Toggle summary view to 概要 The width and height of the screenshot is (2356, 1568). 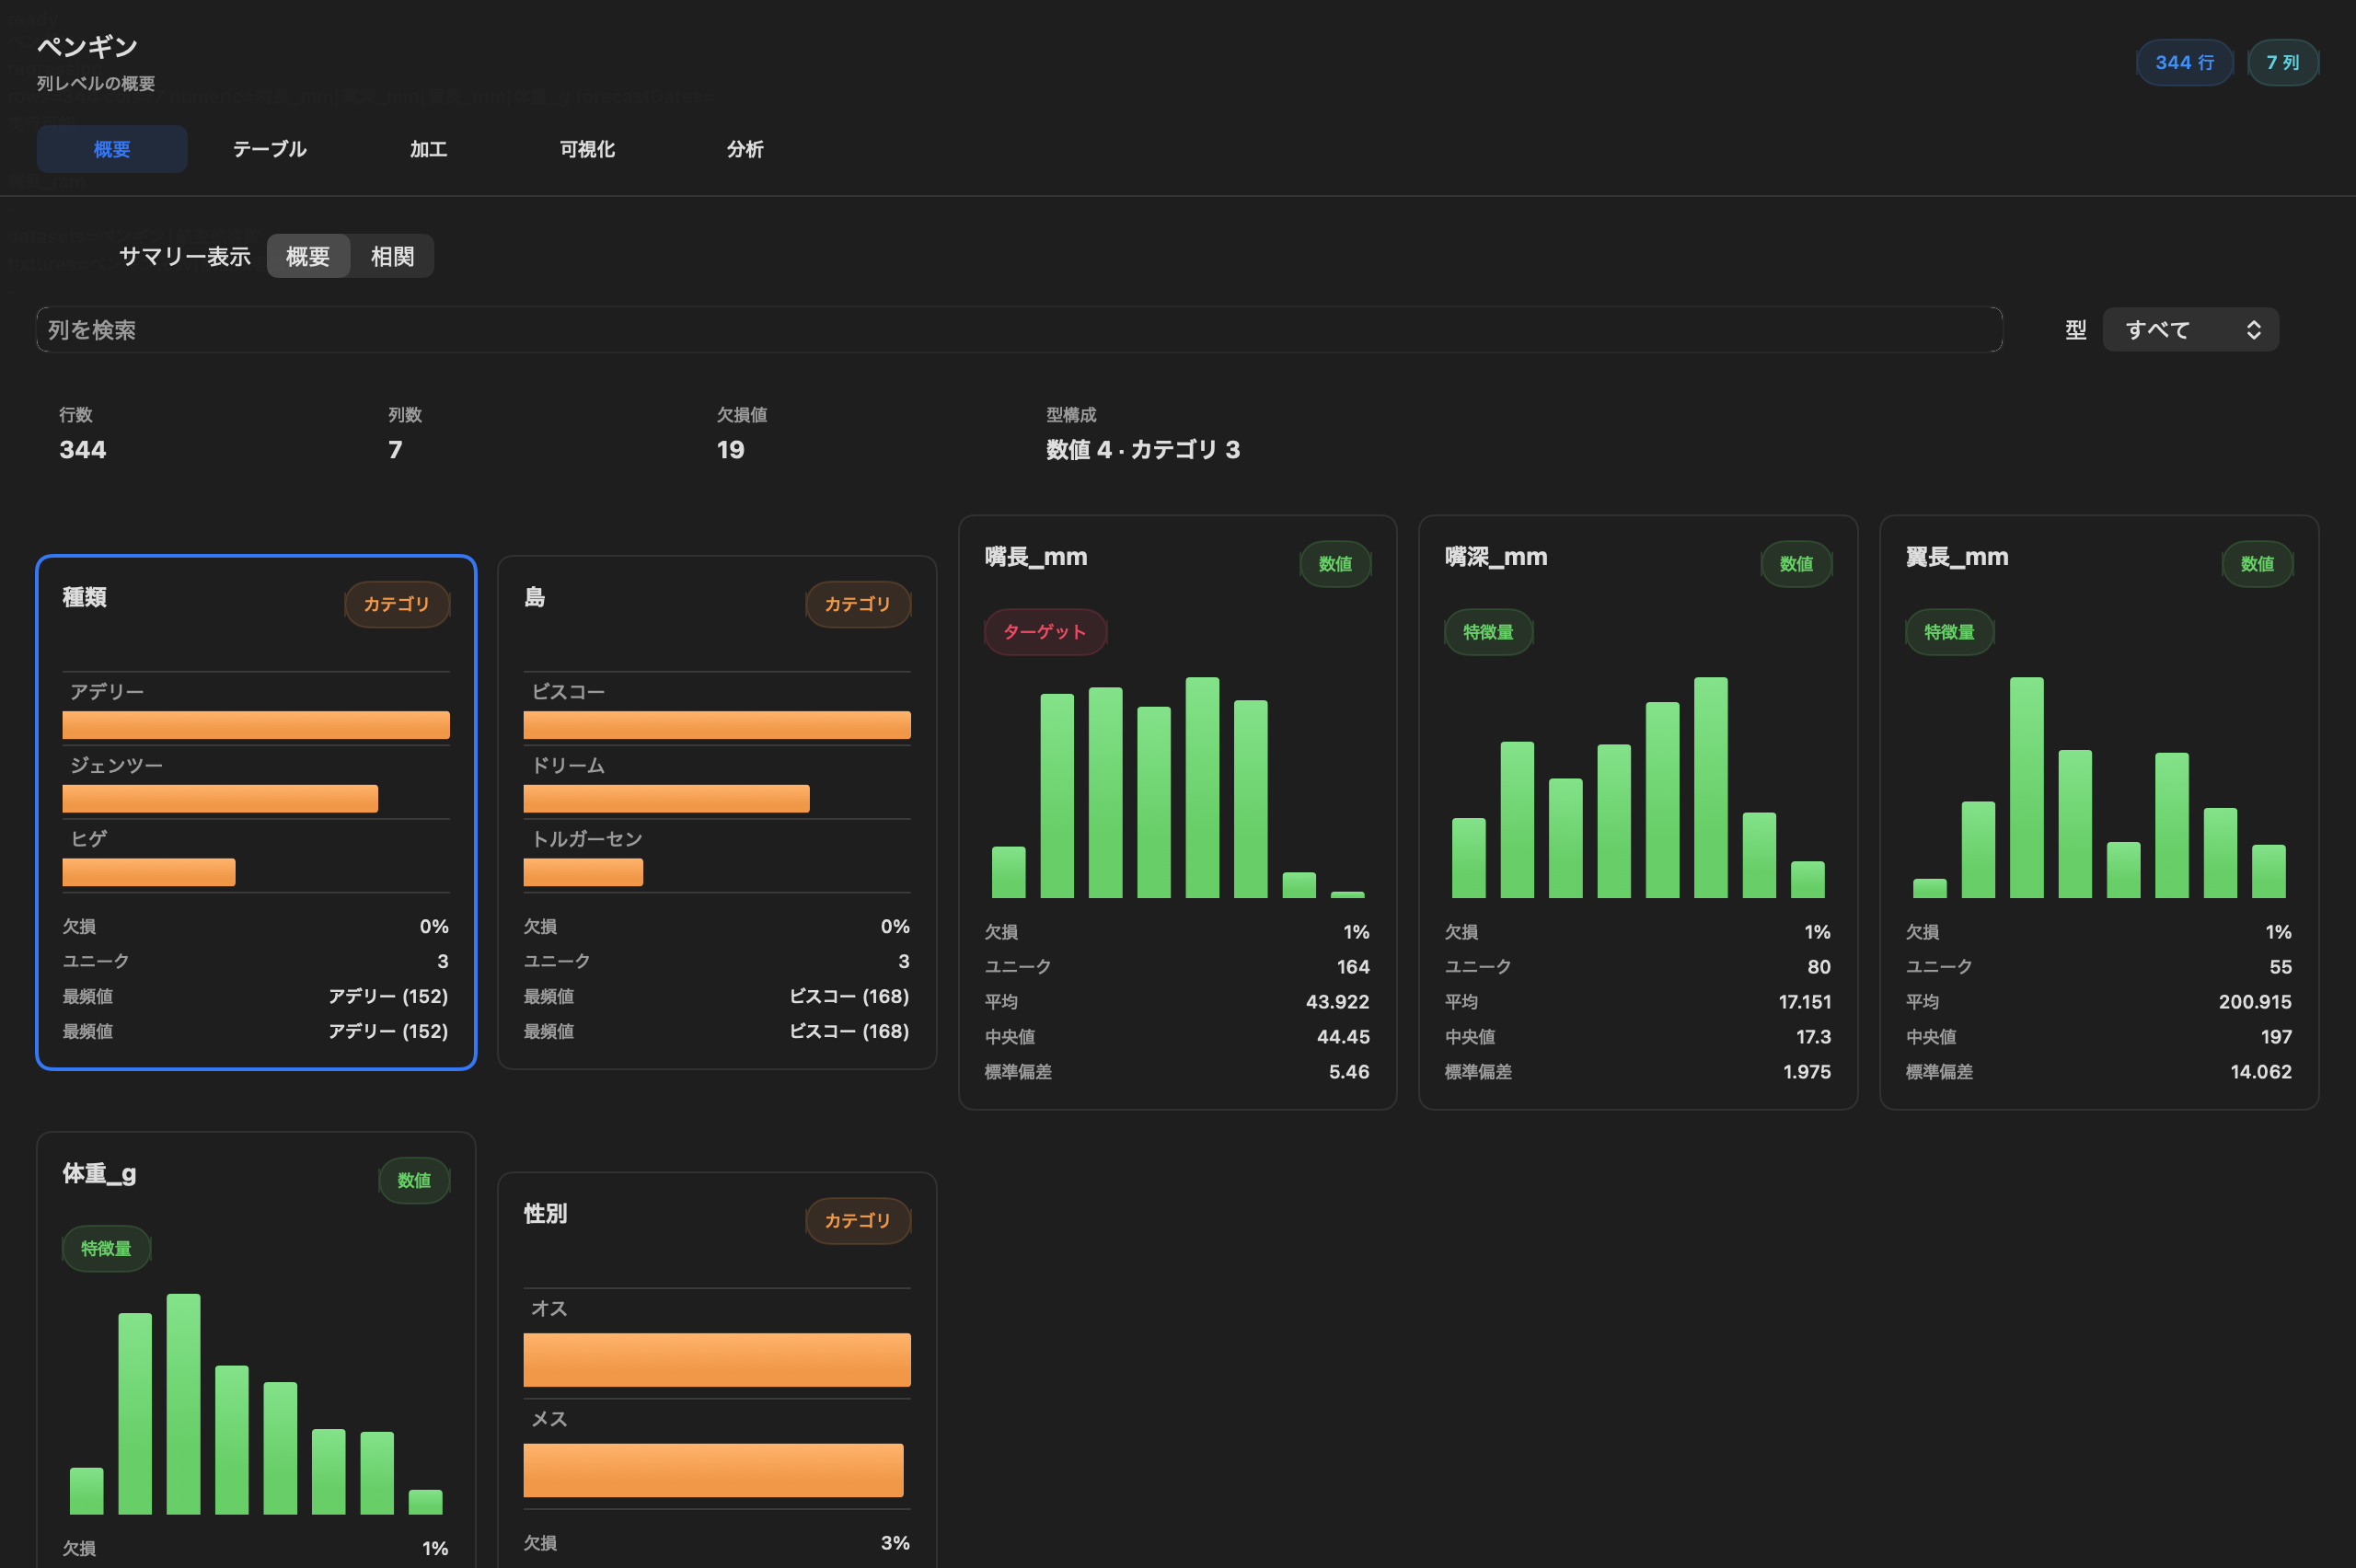pos(308,256)
